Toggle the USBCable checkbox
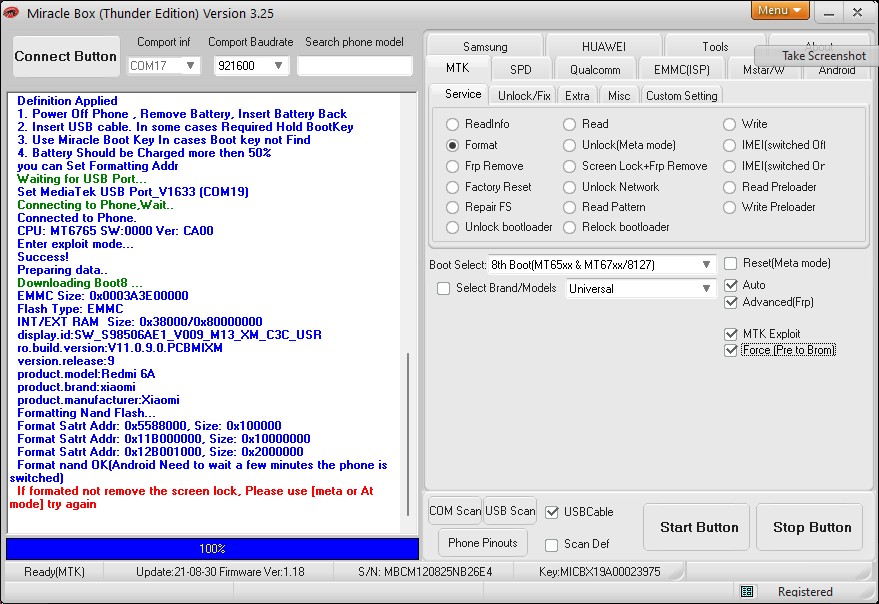879x604 pixels. (552, 512)
